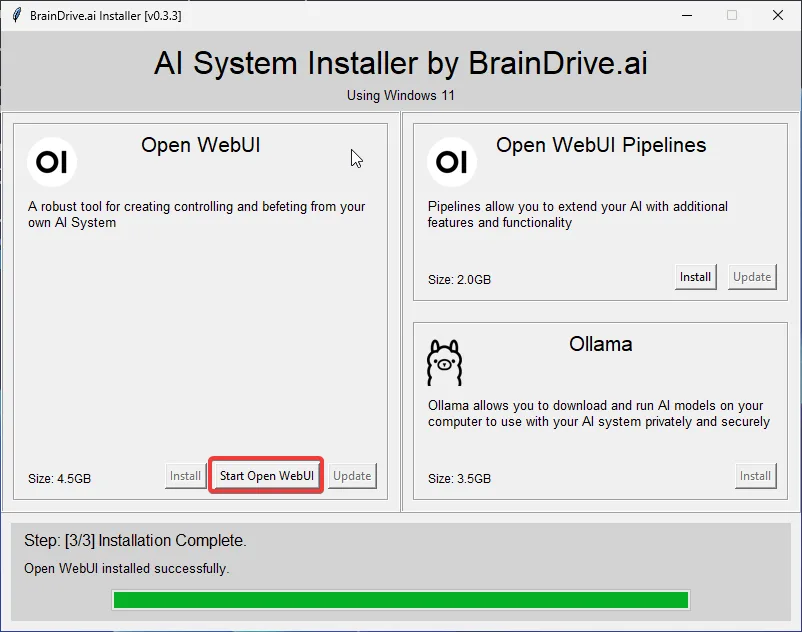
Task: Click the Install button in the Ollama card
Action: (x=755, y=476)
